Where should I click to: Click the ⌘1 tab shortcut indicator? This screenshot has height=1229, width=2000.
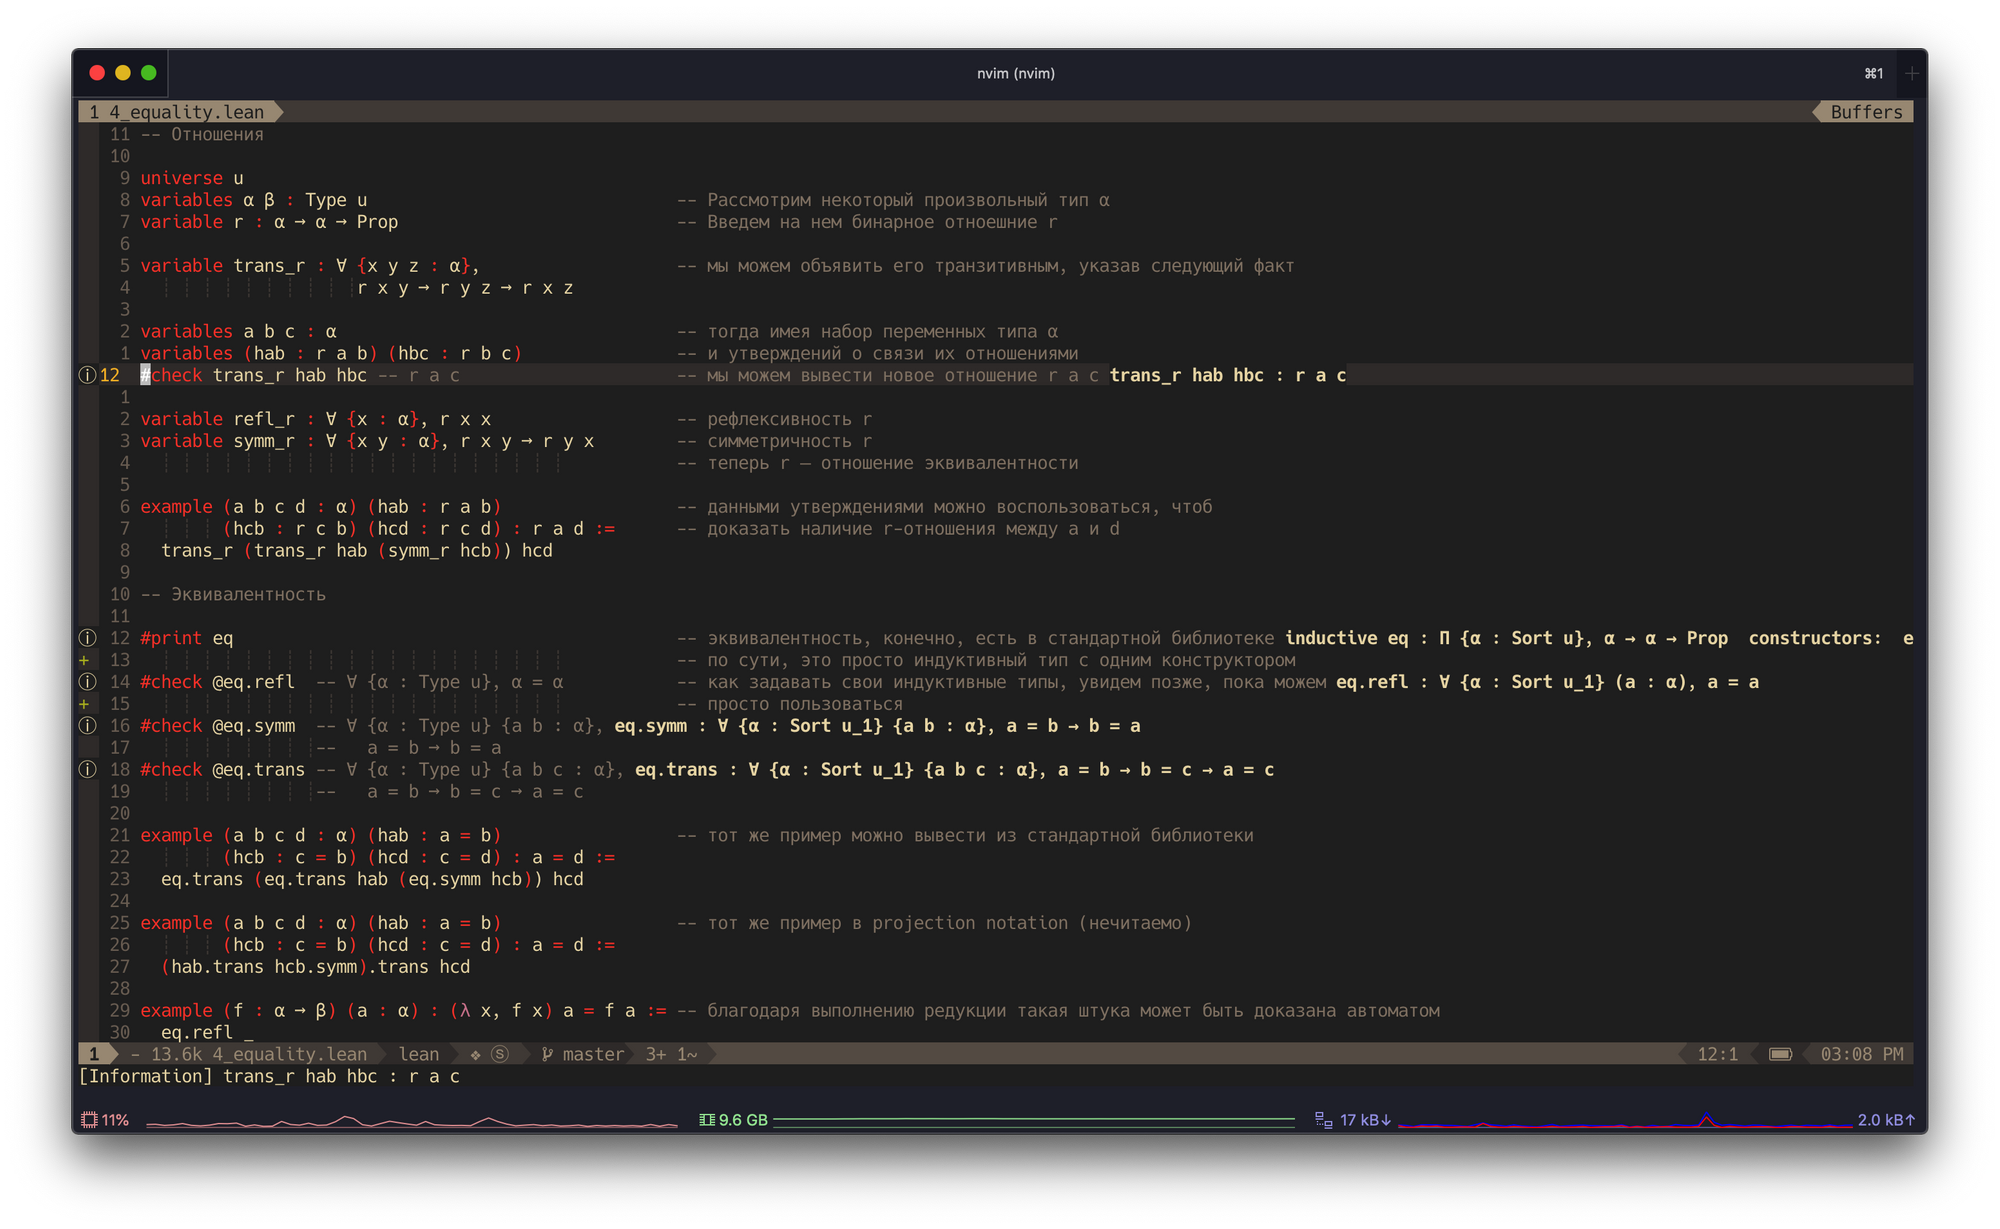pyautogui.click(x=1874, y=73)
